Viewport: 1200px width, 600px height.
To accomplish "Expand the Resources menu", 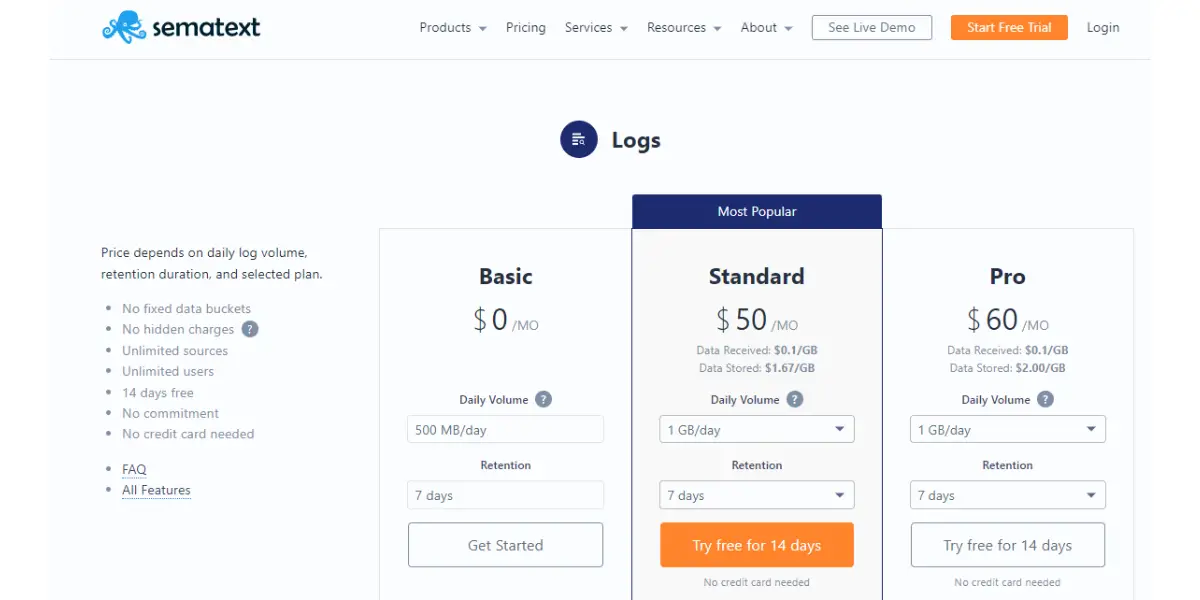I will coord(684,27).
